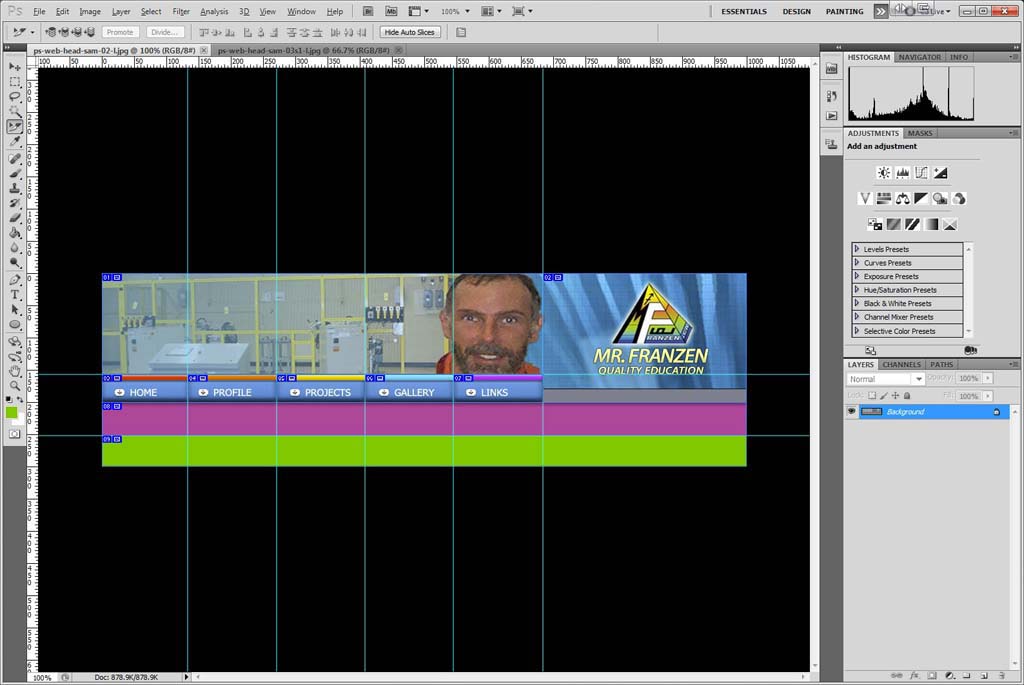Open the Layer menu
The height and width of the screenshot is (685, 1024).
[x=121, y=12]
